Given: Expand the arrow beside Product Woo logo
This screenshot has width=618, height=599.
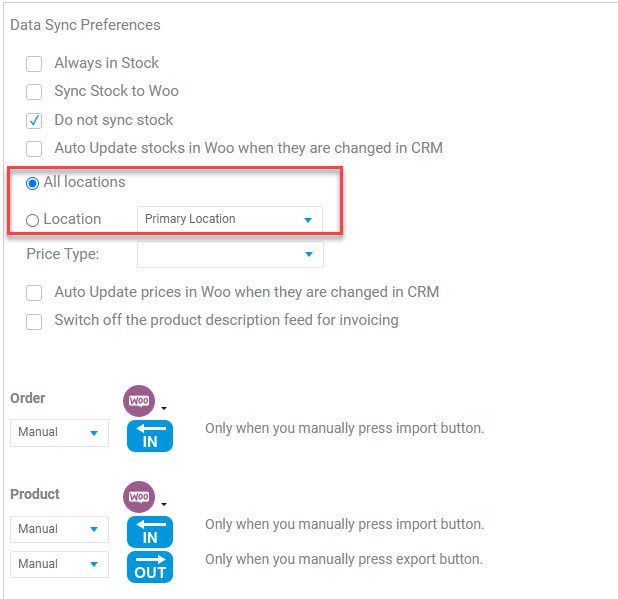Looking at the screenshot, I should pyautogui.click(x=164, y=504).
